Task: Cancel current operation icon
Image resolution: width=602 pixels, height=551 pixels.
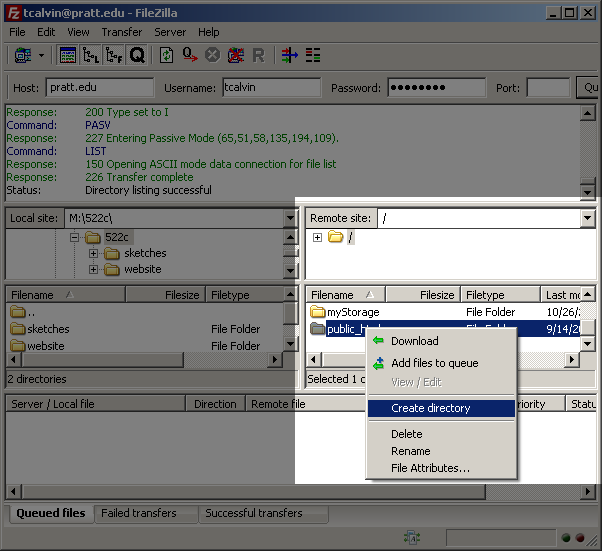Action: pyautogui.click(x=212, y=56)
